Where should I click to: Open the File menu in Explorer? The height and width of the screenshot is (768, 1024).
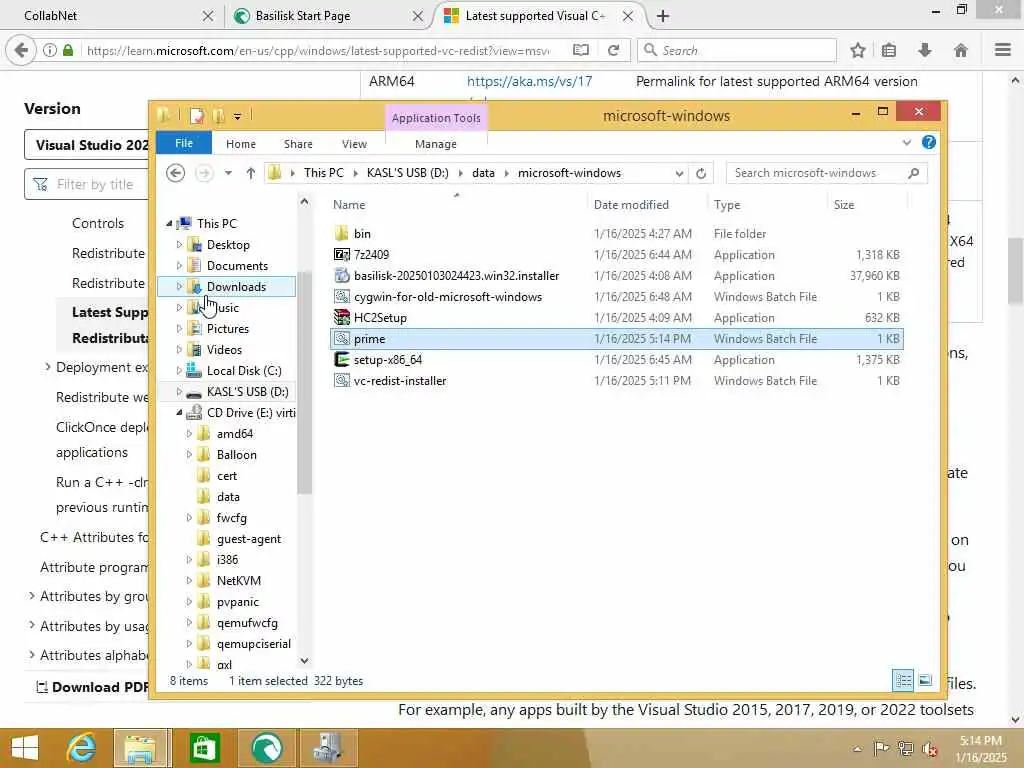[184, 143]
